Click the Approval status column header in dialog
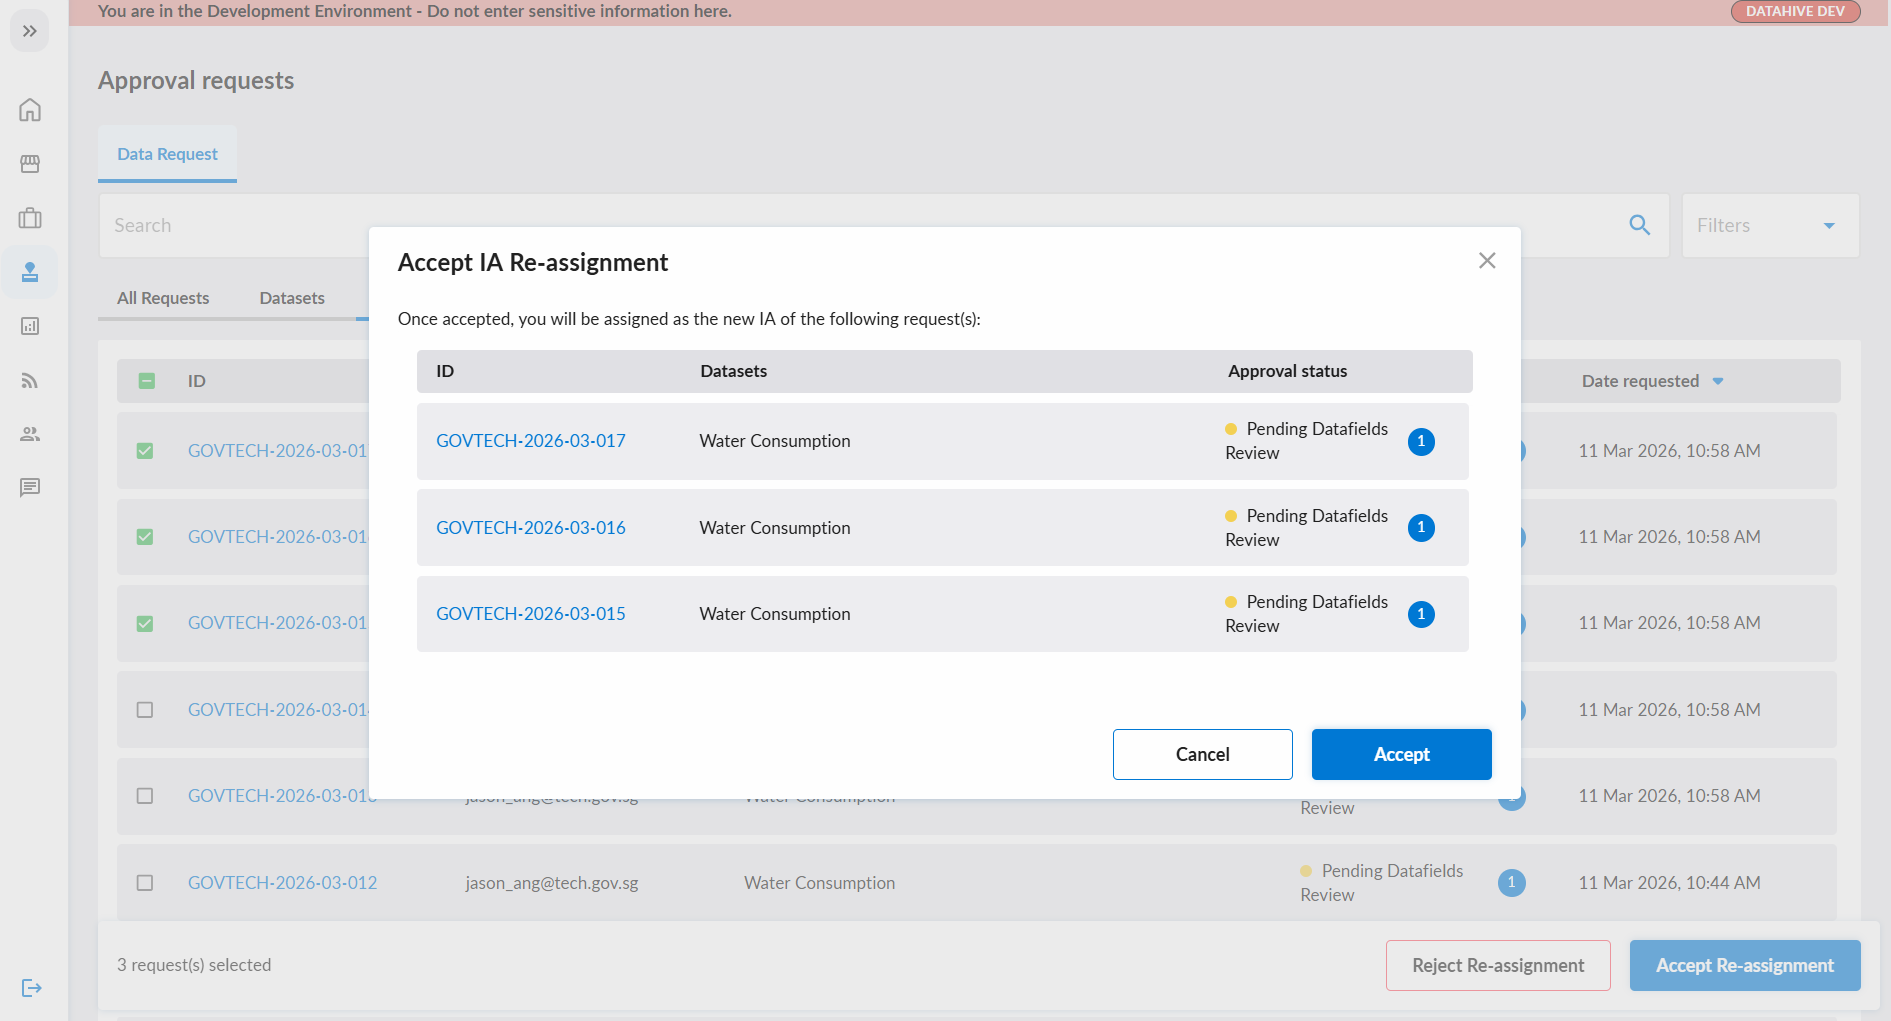1891x1021 pixels. click(1287, 371)
